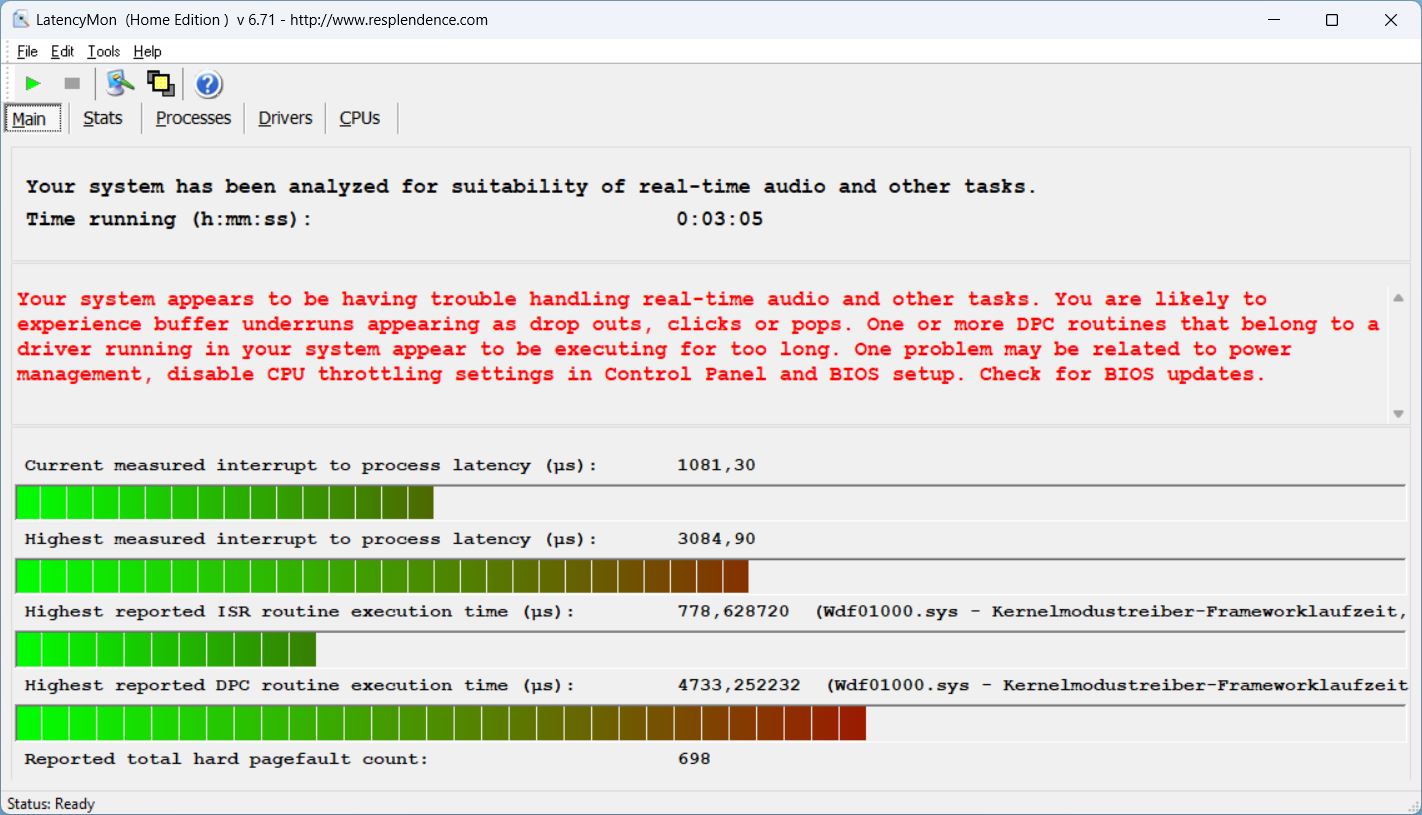This screenshot has width=1422, height=815.
Task: Open the File menu
Action: (27, 52)
